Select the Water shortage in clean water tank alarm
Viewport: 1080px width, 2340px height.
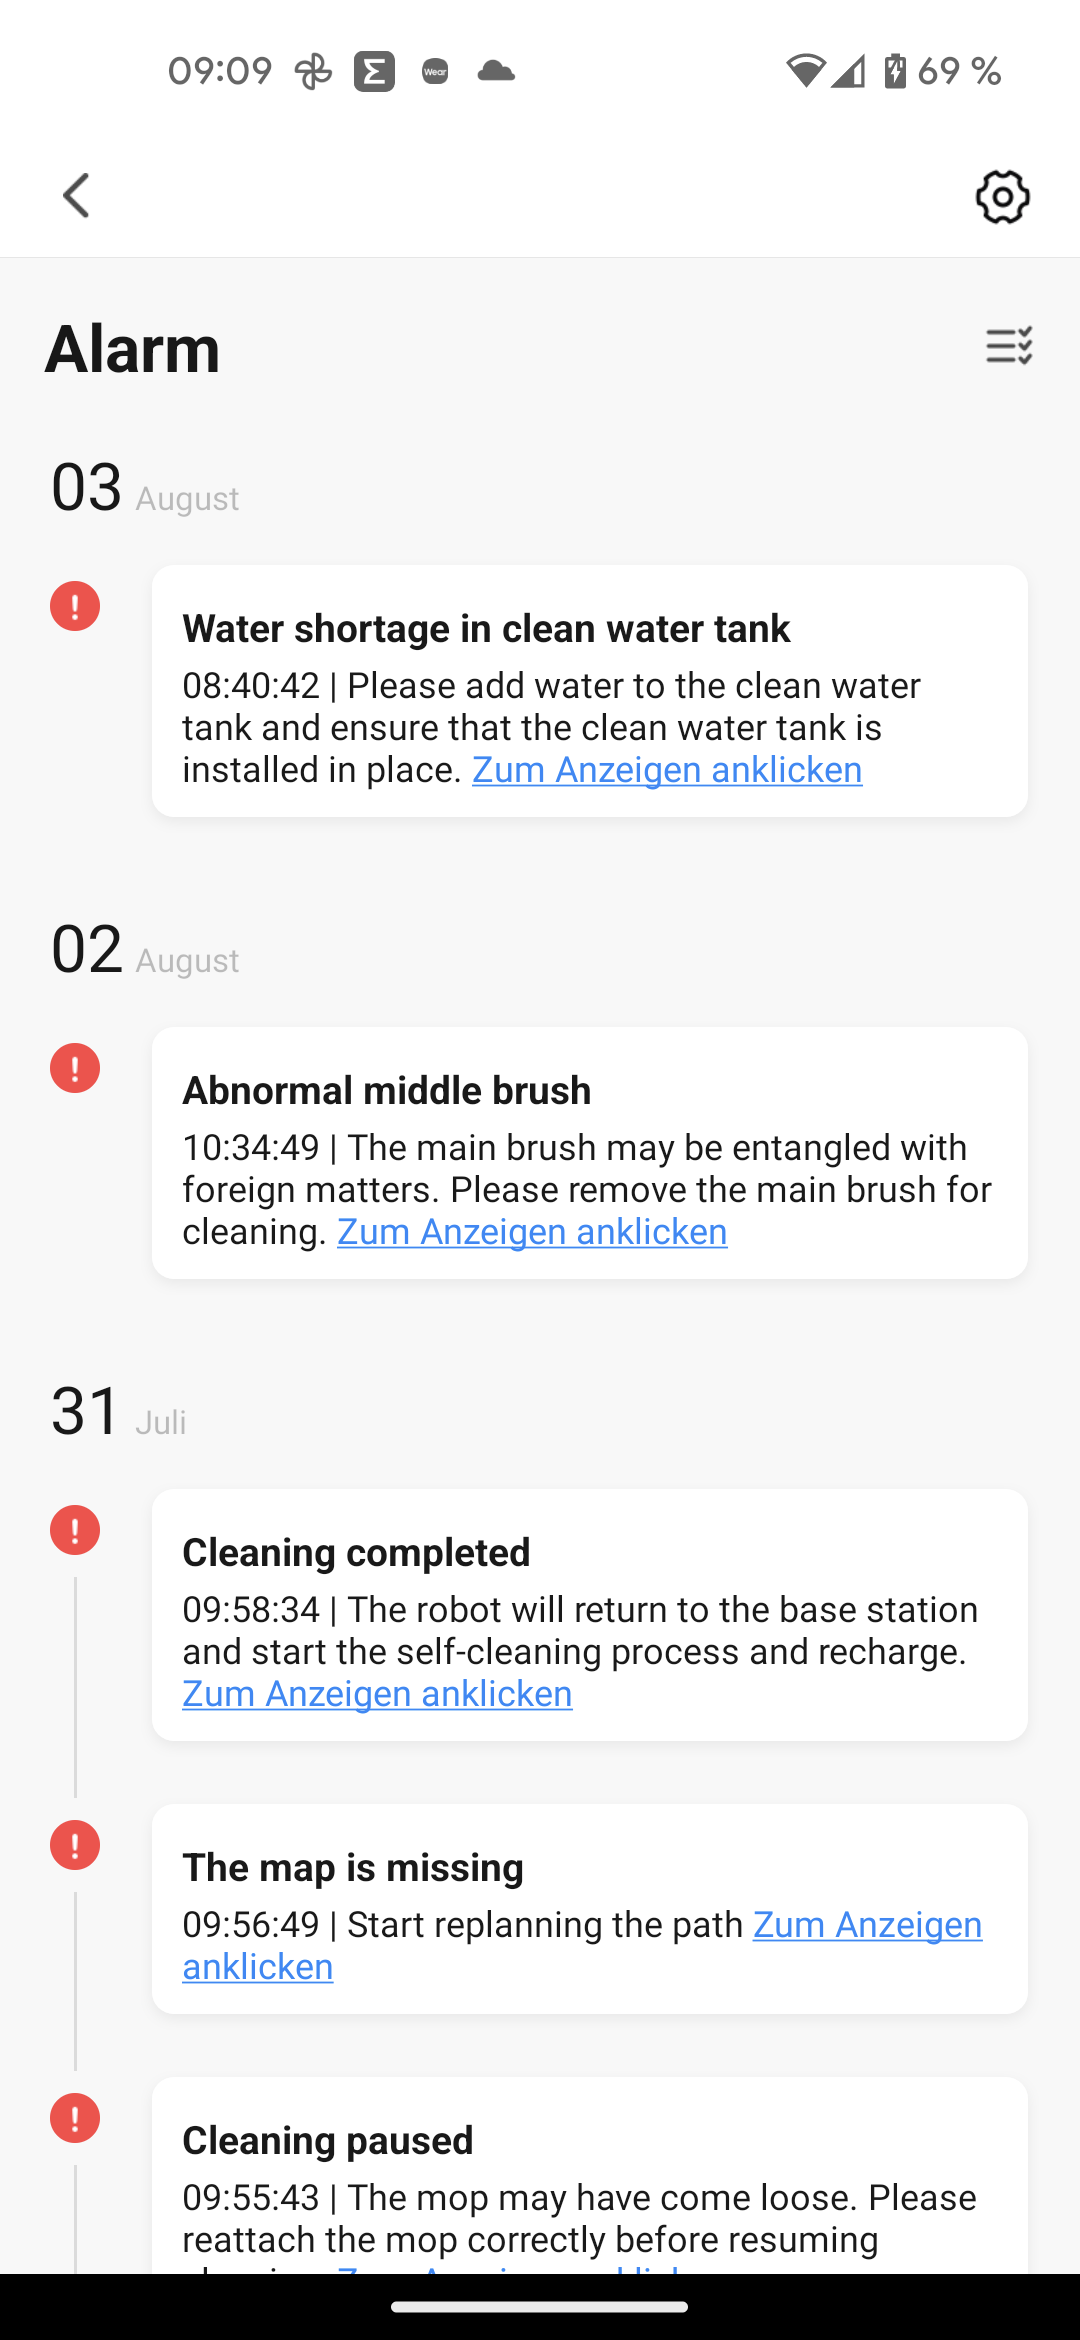point(486,629)
